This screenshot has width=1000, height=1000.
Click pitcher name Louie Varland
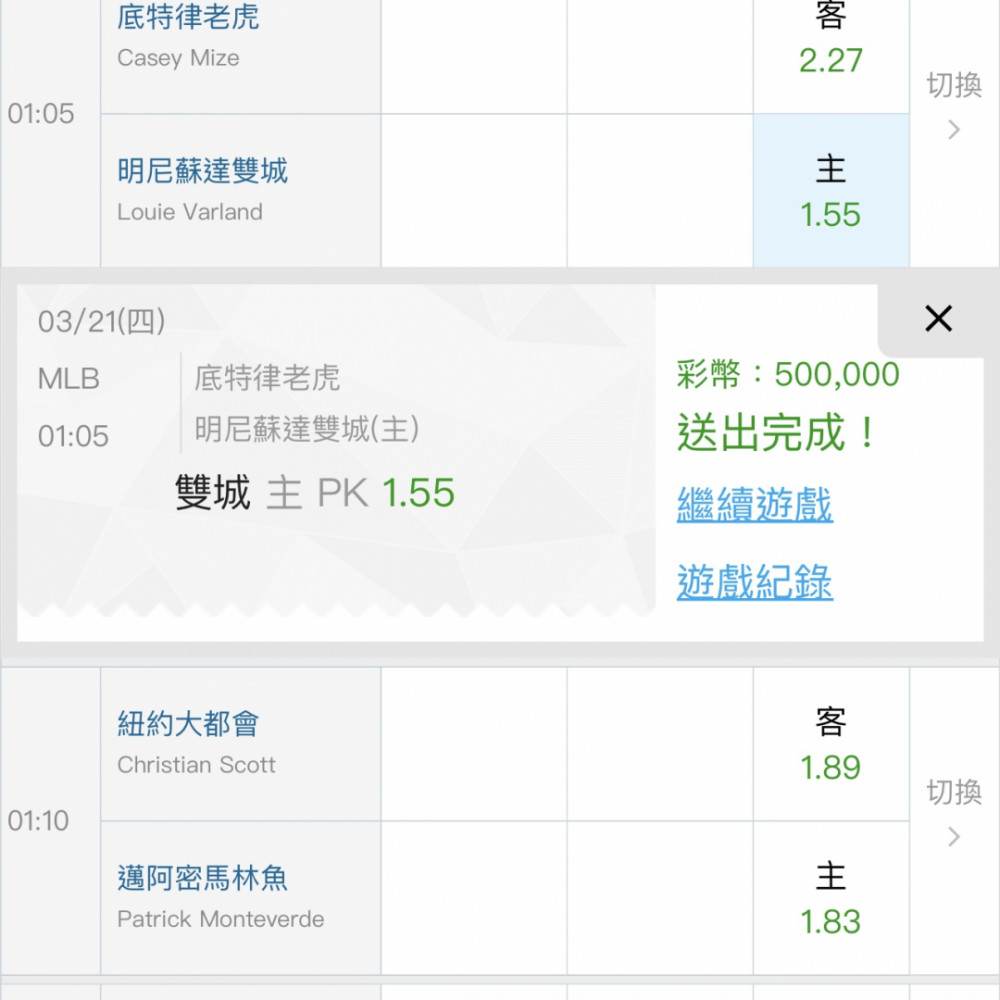(x=190, y=212)
